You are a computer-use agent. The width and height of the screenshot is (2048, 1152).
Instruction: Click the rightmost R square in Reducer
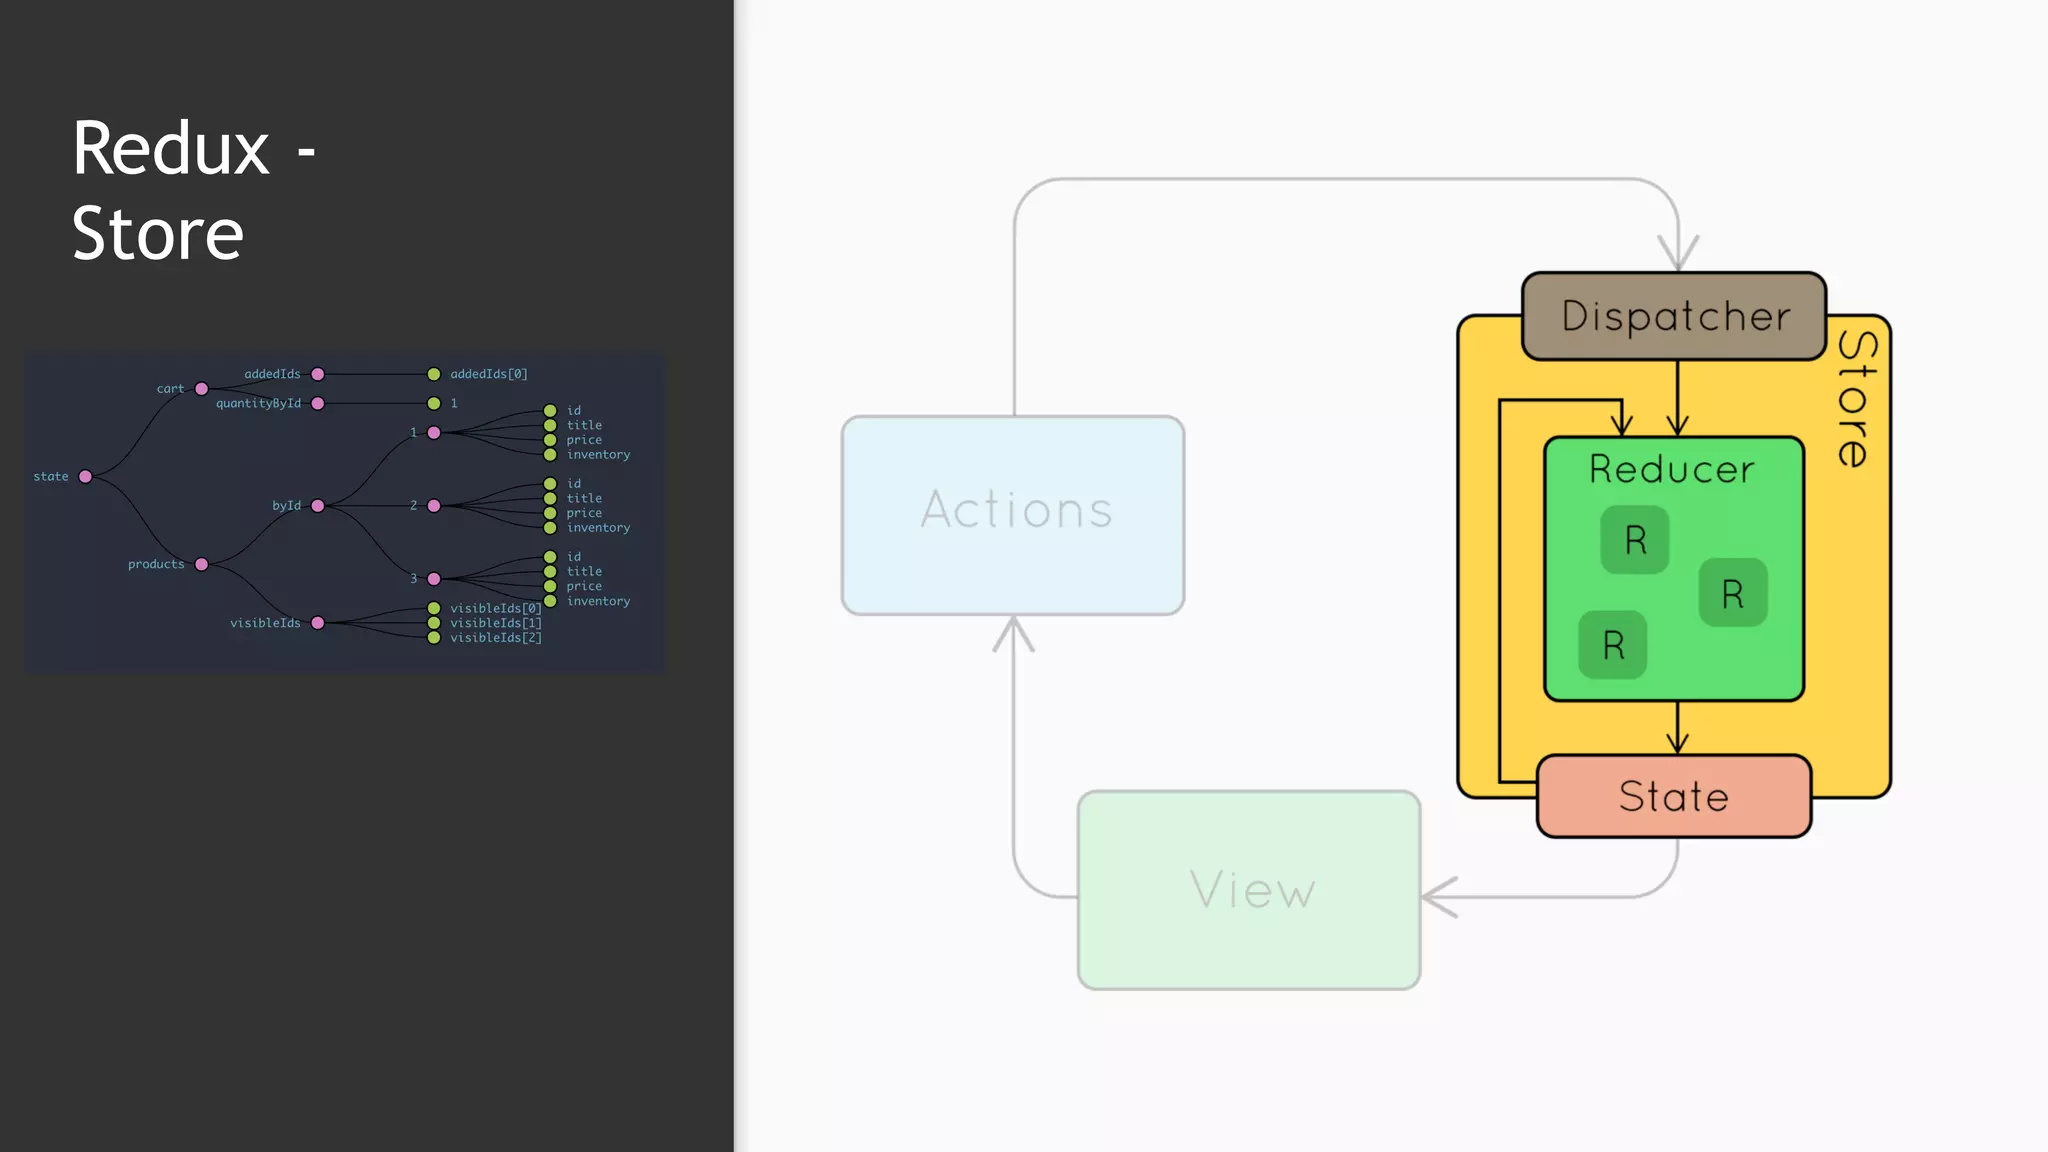tap(1733, 593)
